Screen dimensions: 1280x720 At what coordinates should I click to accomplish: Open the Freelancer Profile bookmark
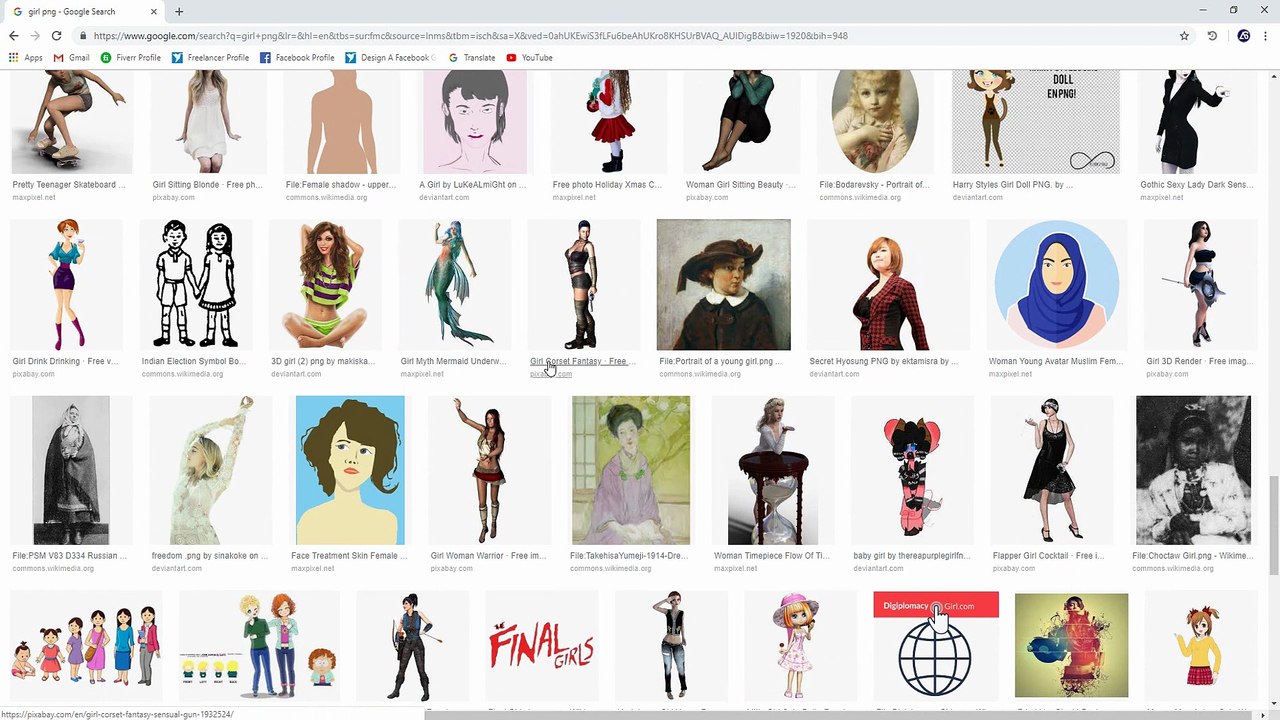click(x=211, y=58)
